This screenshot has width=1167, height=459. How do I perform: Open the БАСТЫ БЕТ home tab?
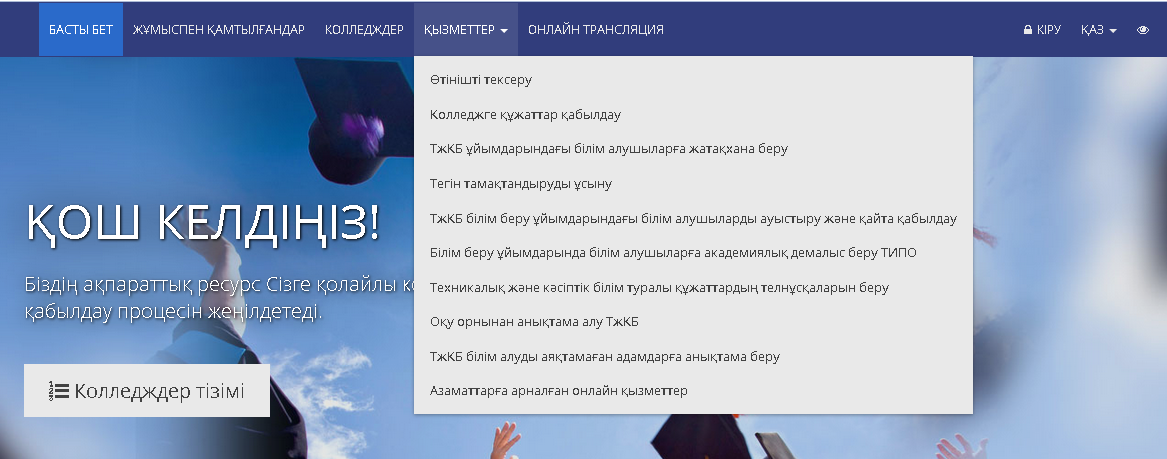tap(81, 30)
